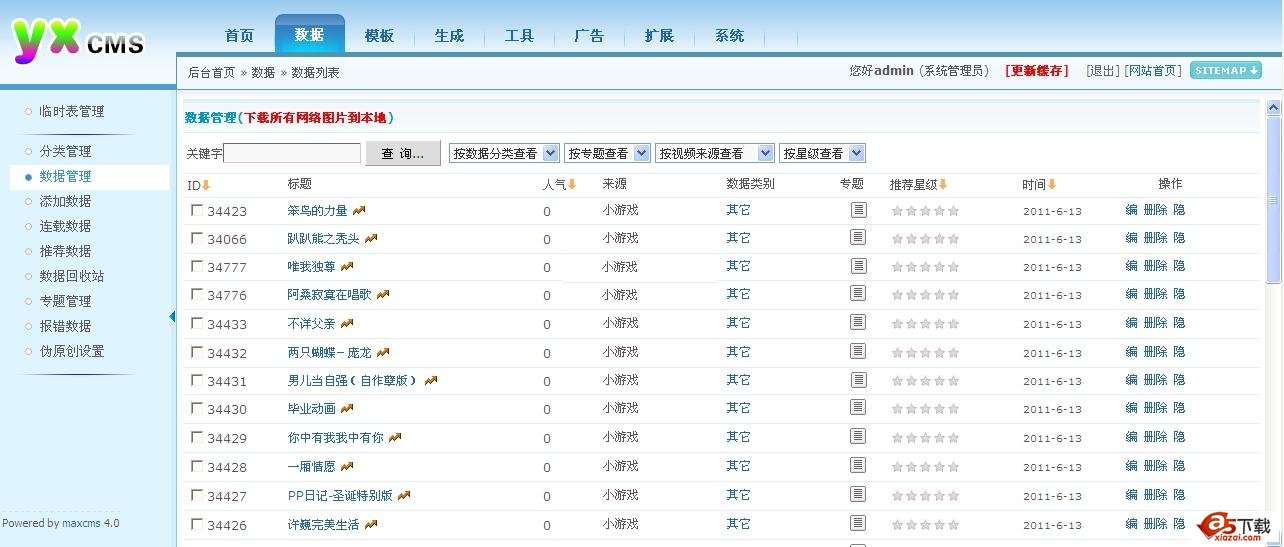The width and height of the screenshot is (1284, 547).
Task: Tick the checkbox for ID 34427
Action: 197,495
